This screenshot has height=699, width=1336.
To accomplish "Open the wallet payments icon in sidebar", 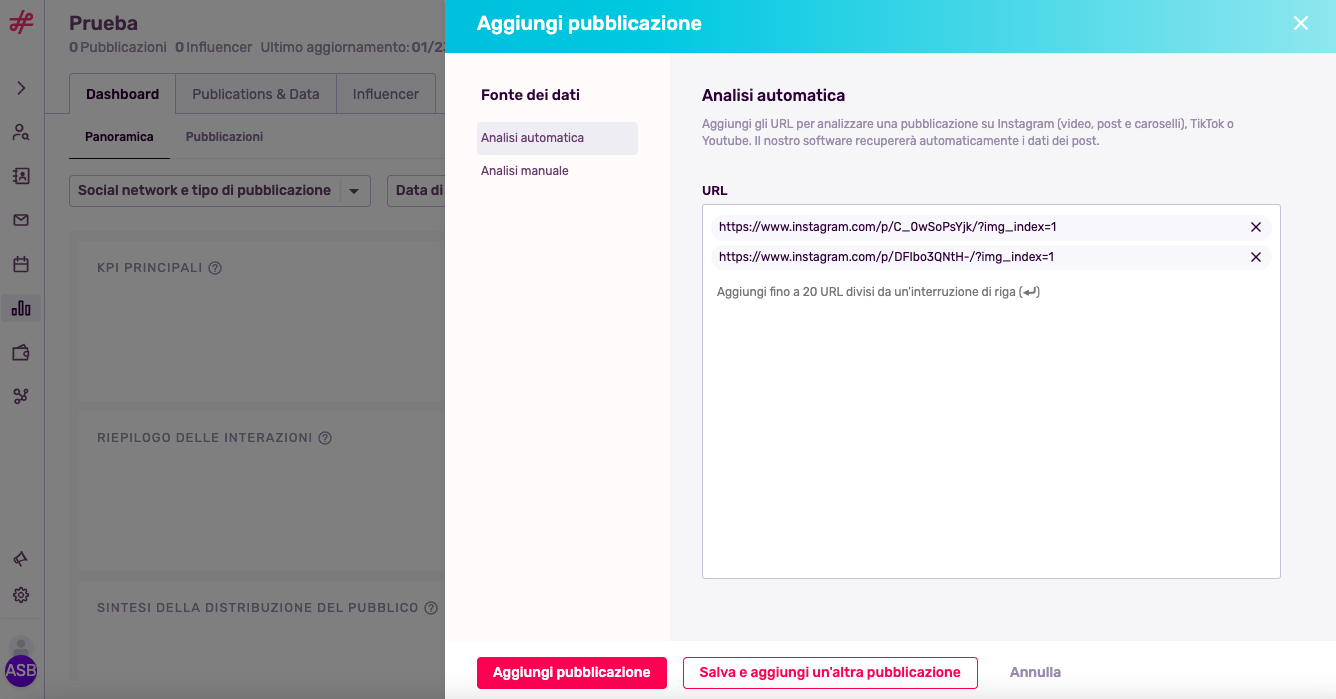I will [x=21, y=352].
